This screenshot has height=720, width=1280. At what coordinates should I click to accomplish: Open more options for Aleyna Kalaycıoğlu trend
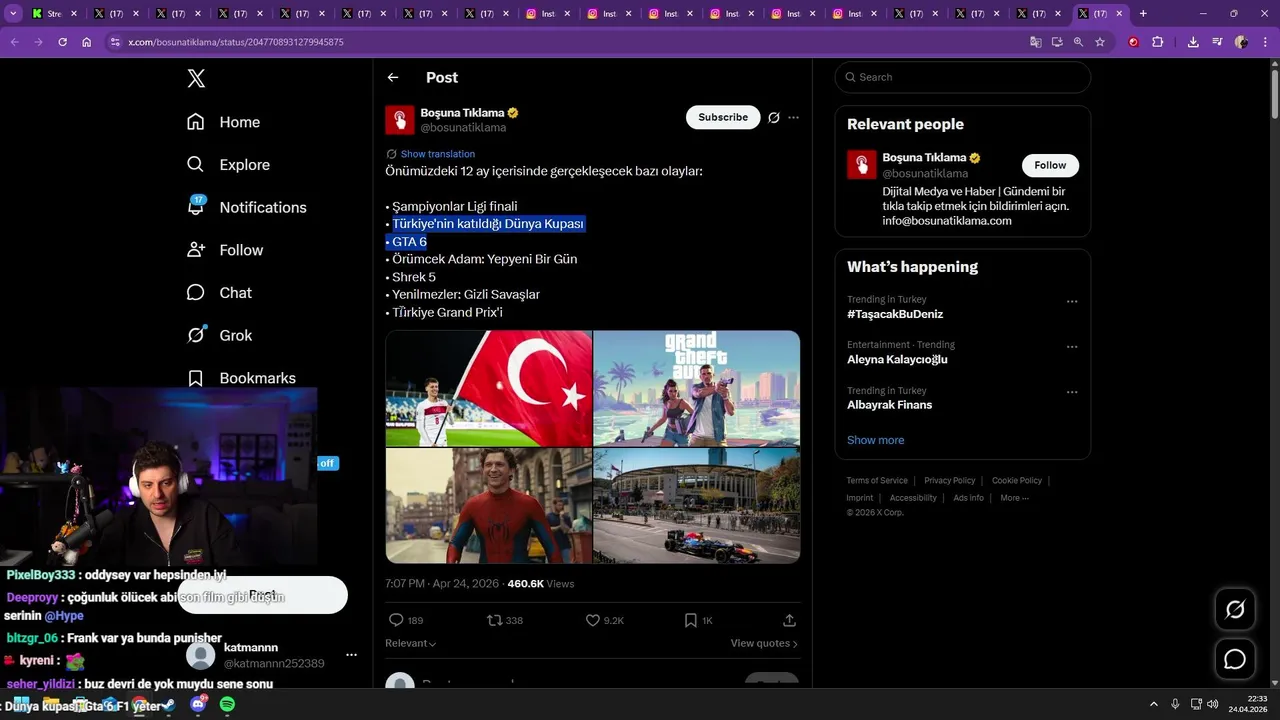pyautogui.click(x=1072, y=347)
